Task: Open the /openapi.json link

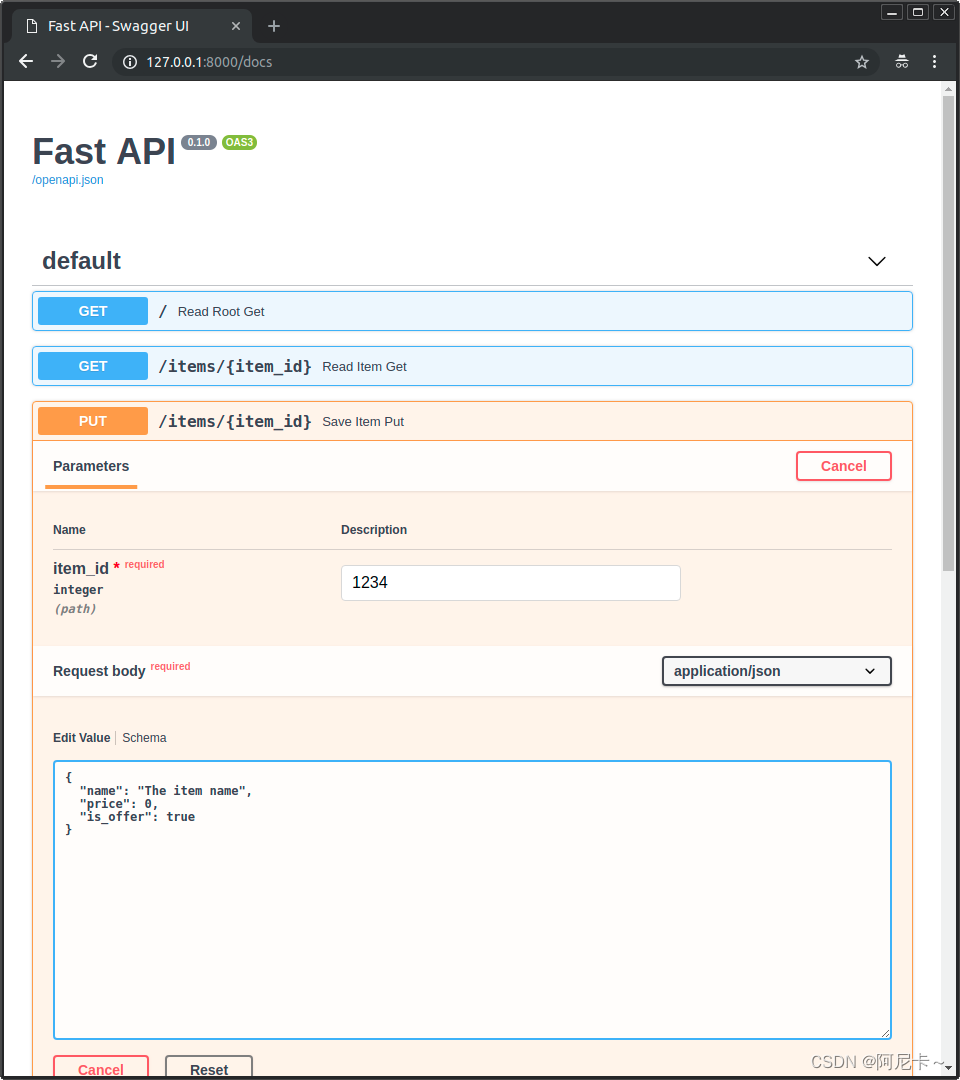Action: click(67, 180)
